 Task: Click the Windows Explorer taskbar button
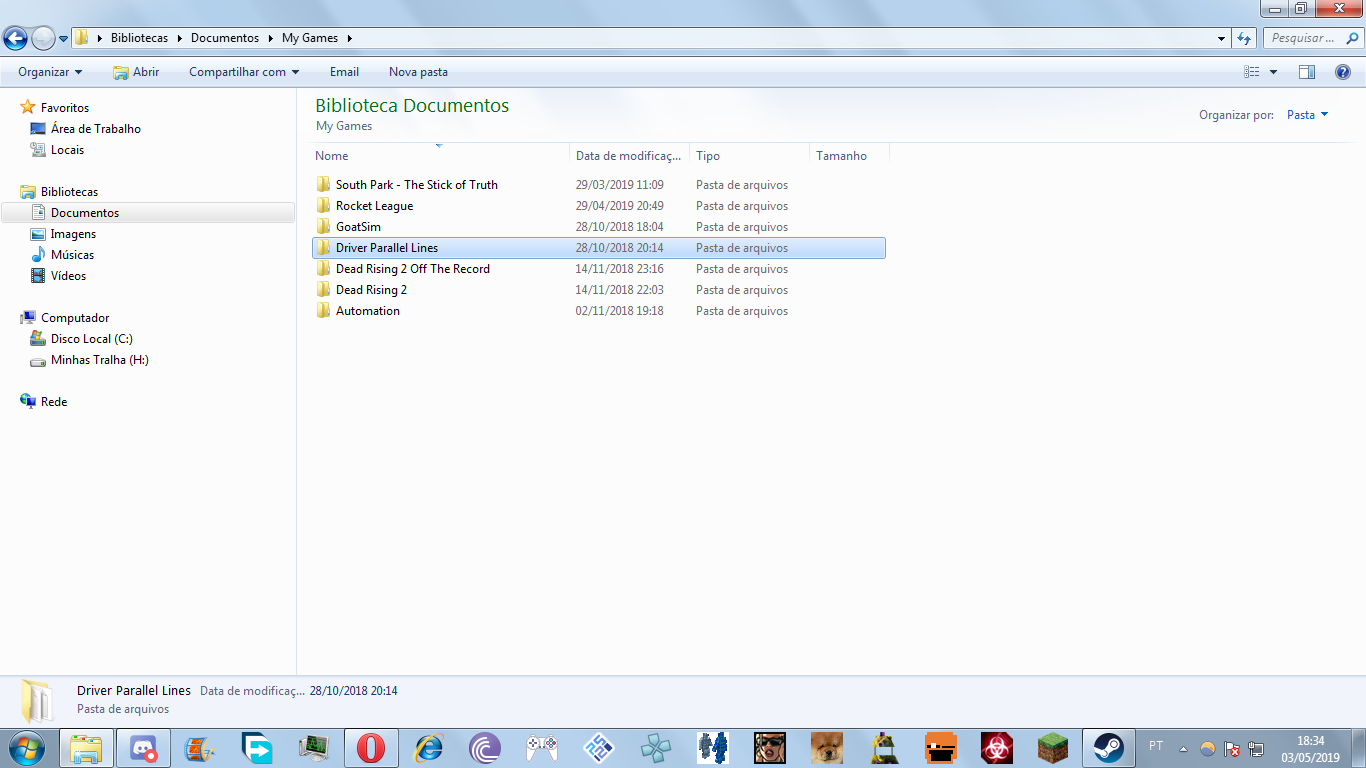tap(86, 748)
